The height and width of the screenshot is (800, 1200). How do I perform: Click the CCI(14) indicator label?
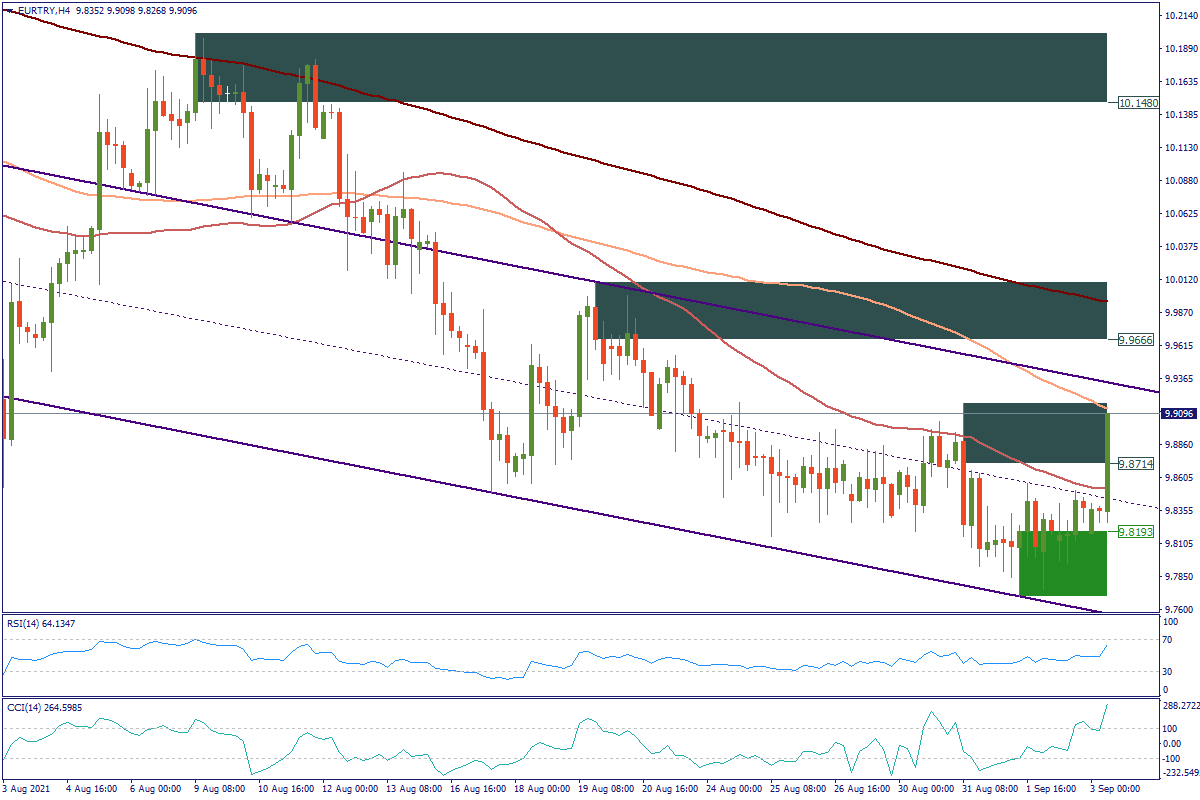[44, 707]
